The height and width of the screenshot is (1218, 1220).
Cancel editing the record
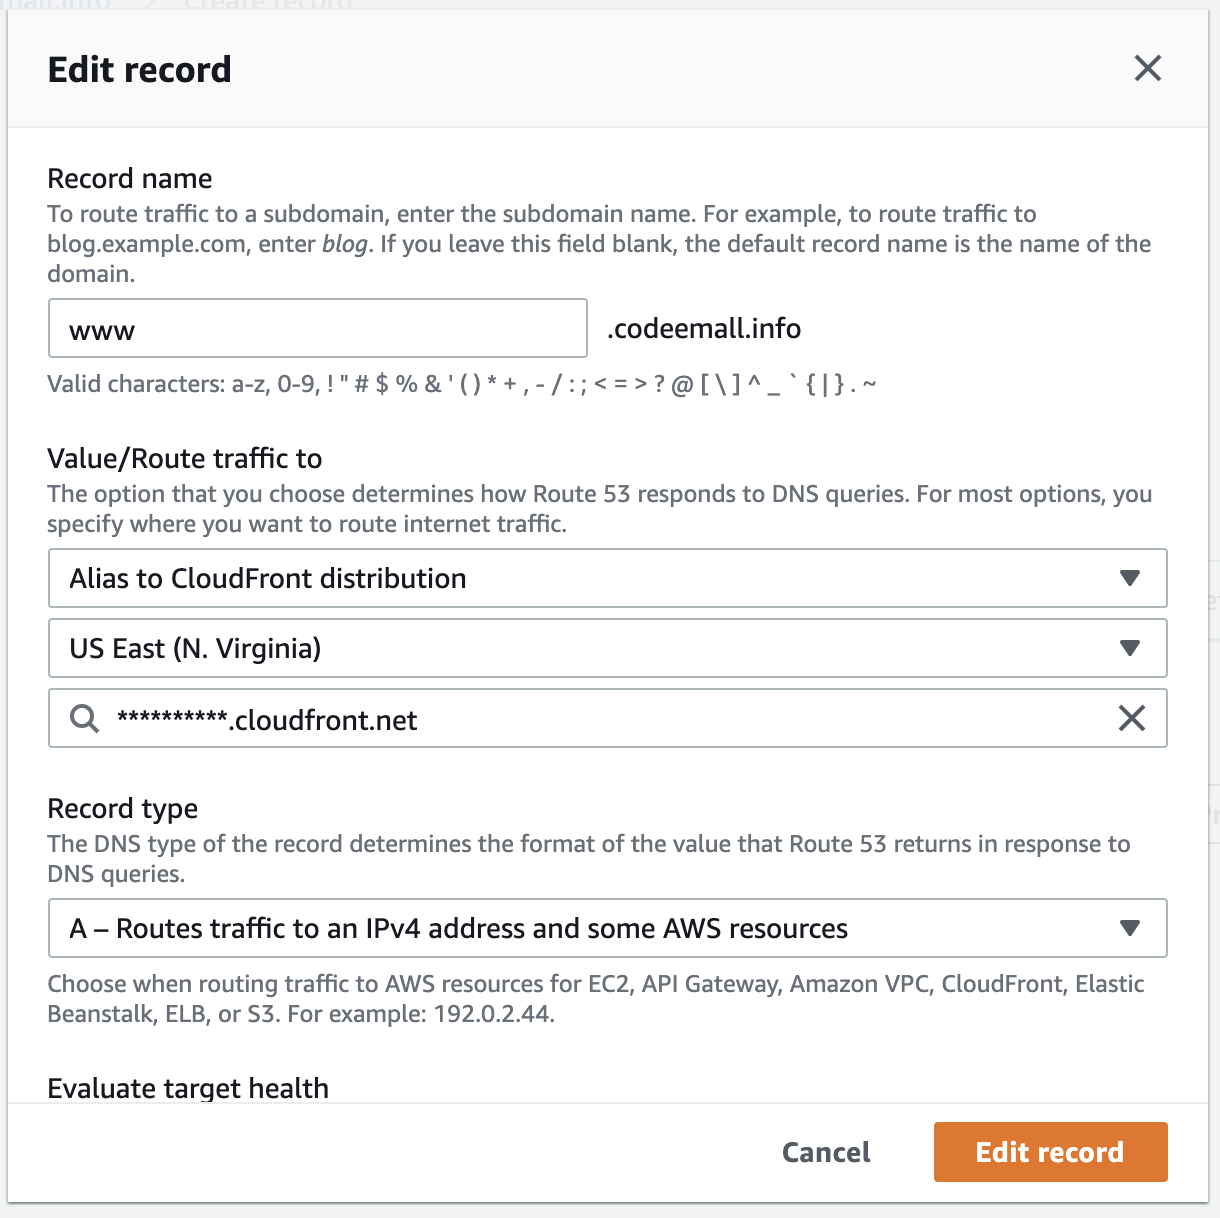tap(826, 1152)
